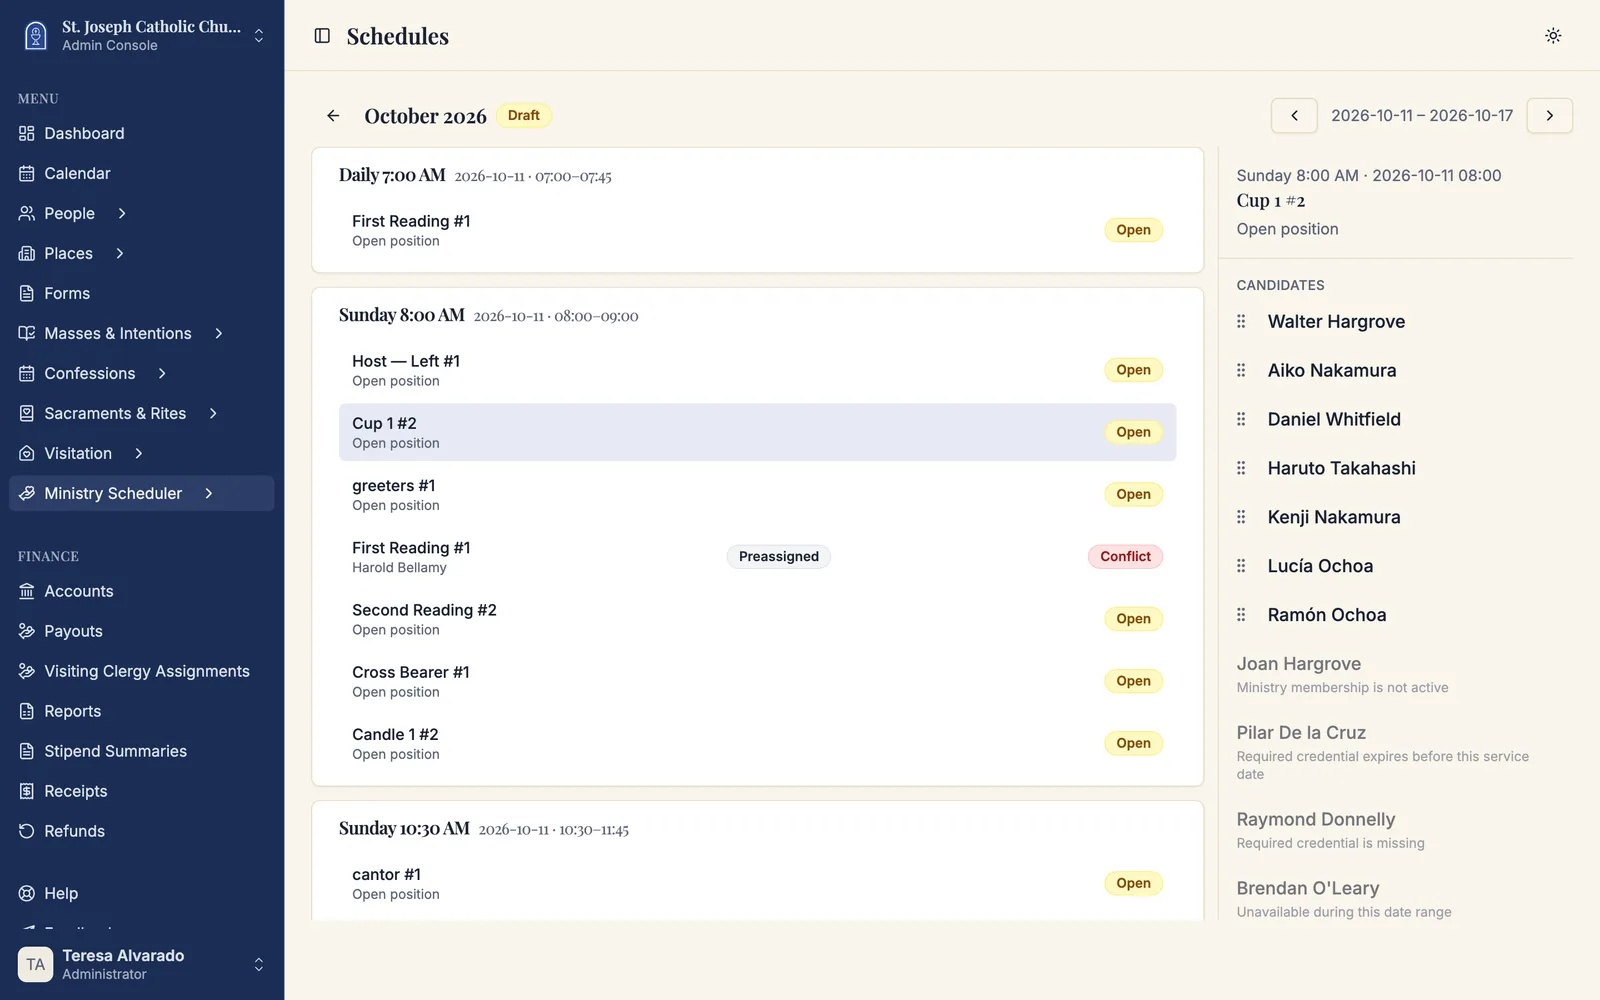Toggle the sidebar panel icon

[322, 36]
